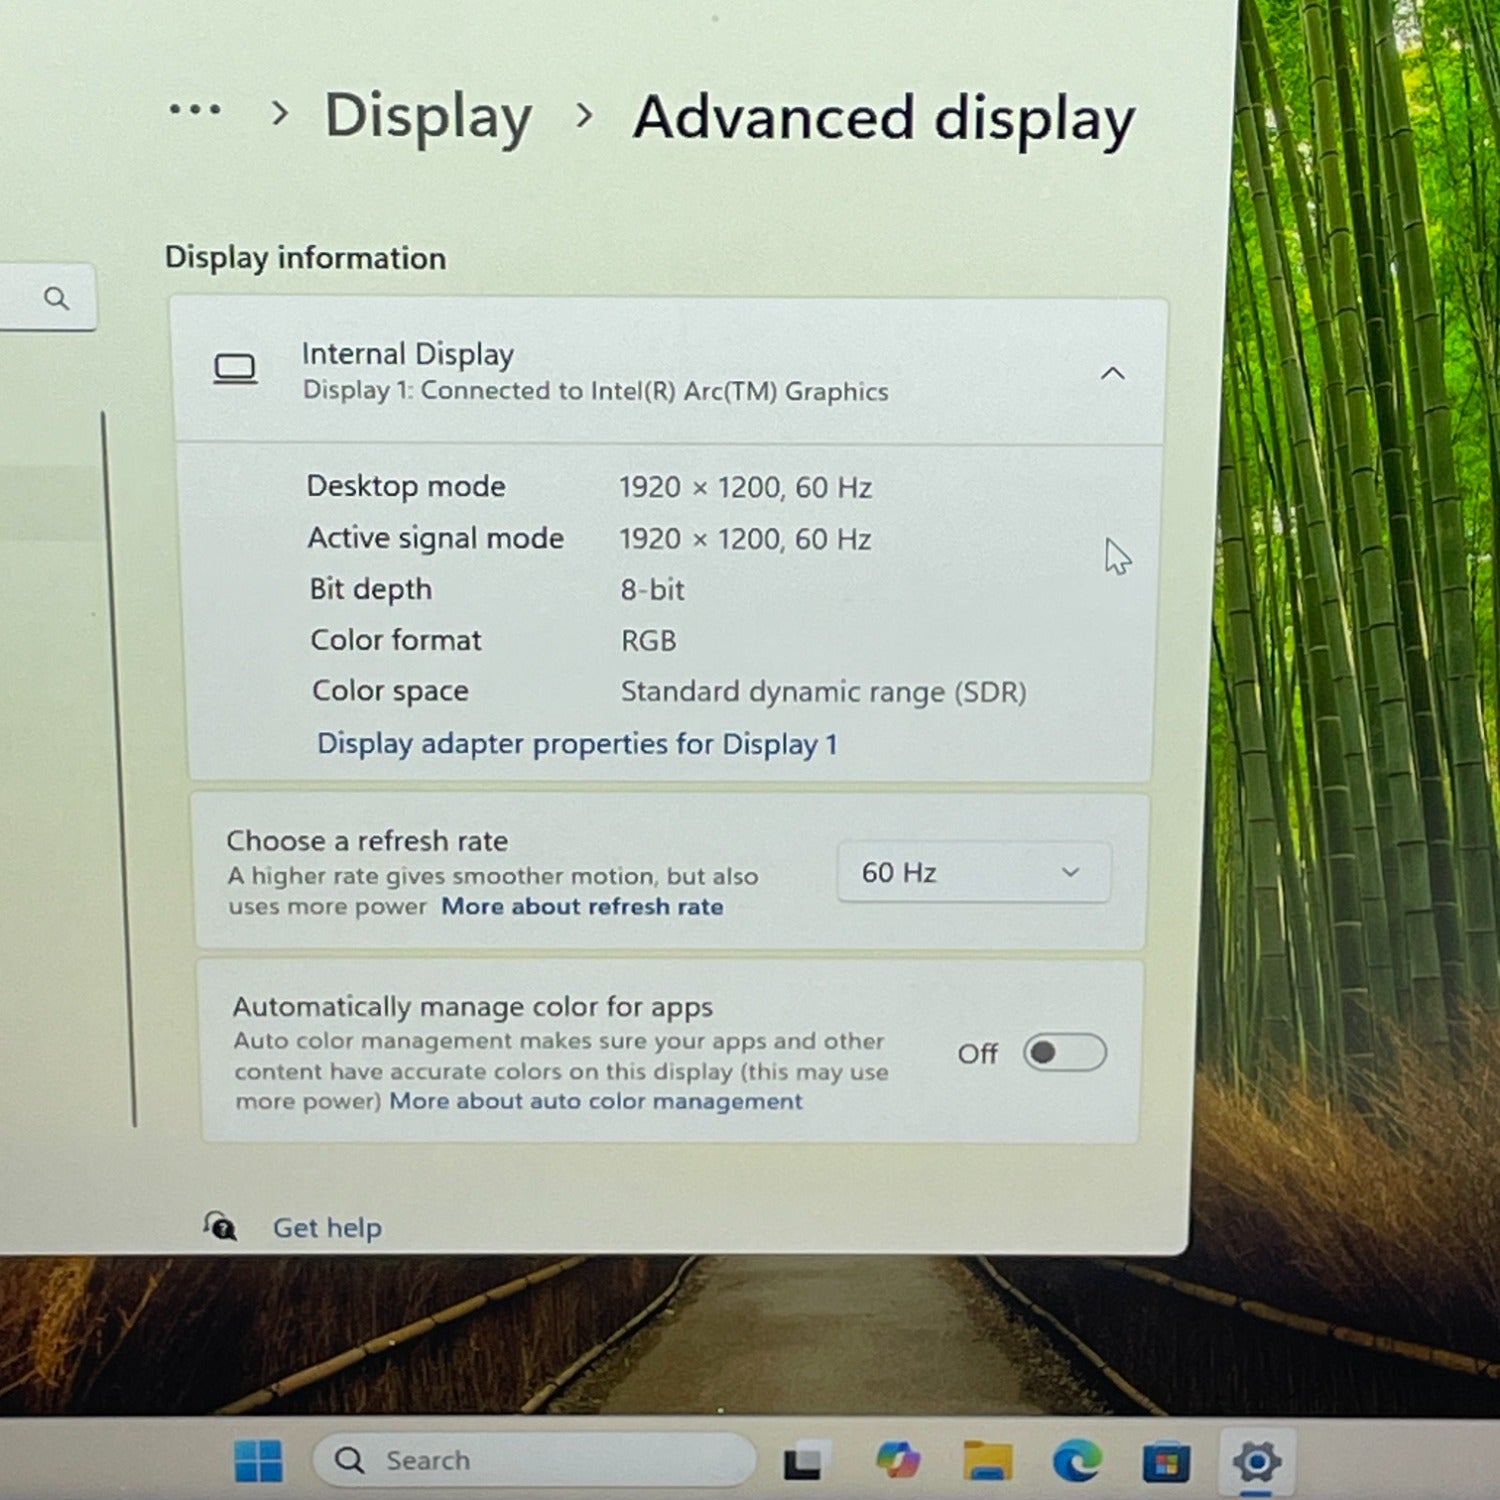The image size is (1500, 1500).
Task: Select Advanced display breadcrumb title
Action: click(x=884, y=120)
